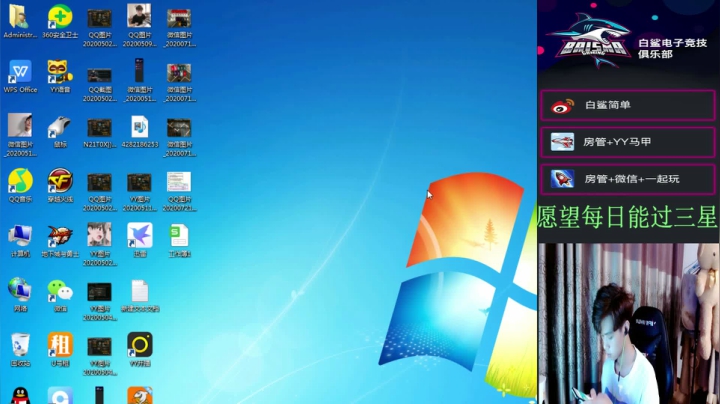720x404 pixels.
Task: Open the 回收站 recycle bin
Action: (x=20, y=350)
